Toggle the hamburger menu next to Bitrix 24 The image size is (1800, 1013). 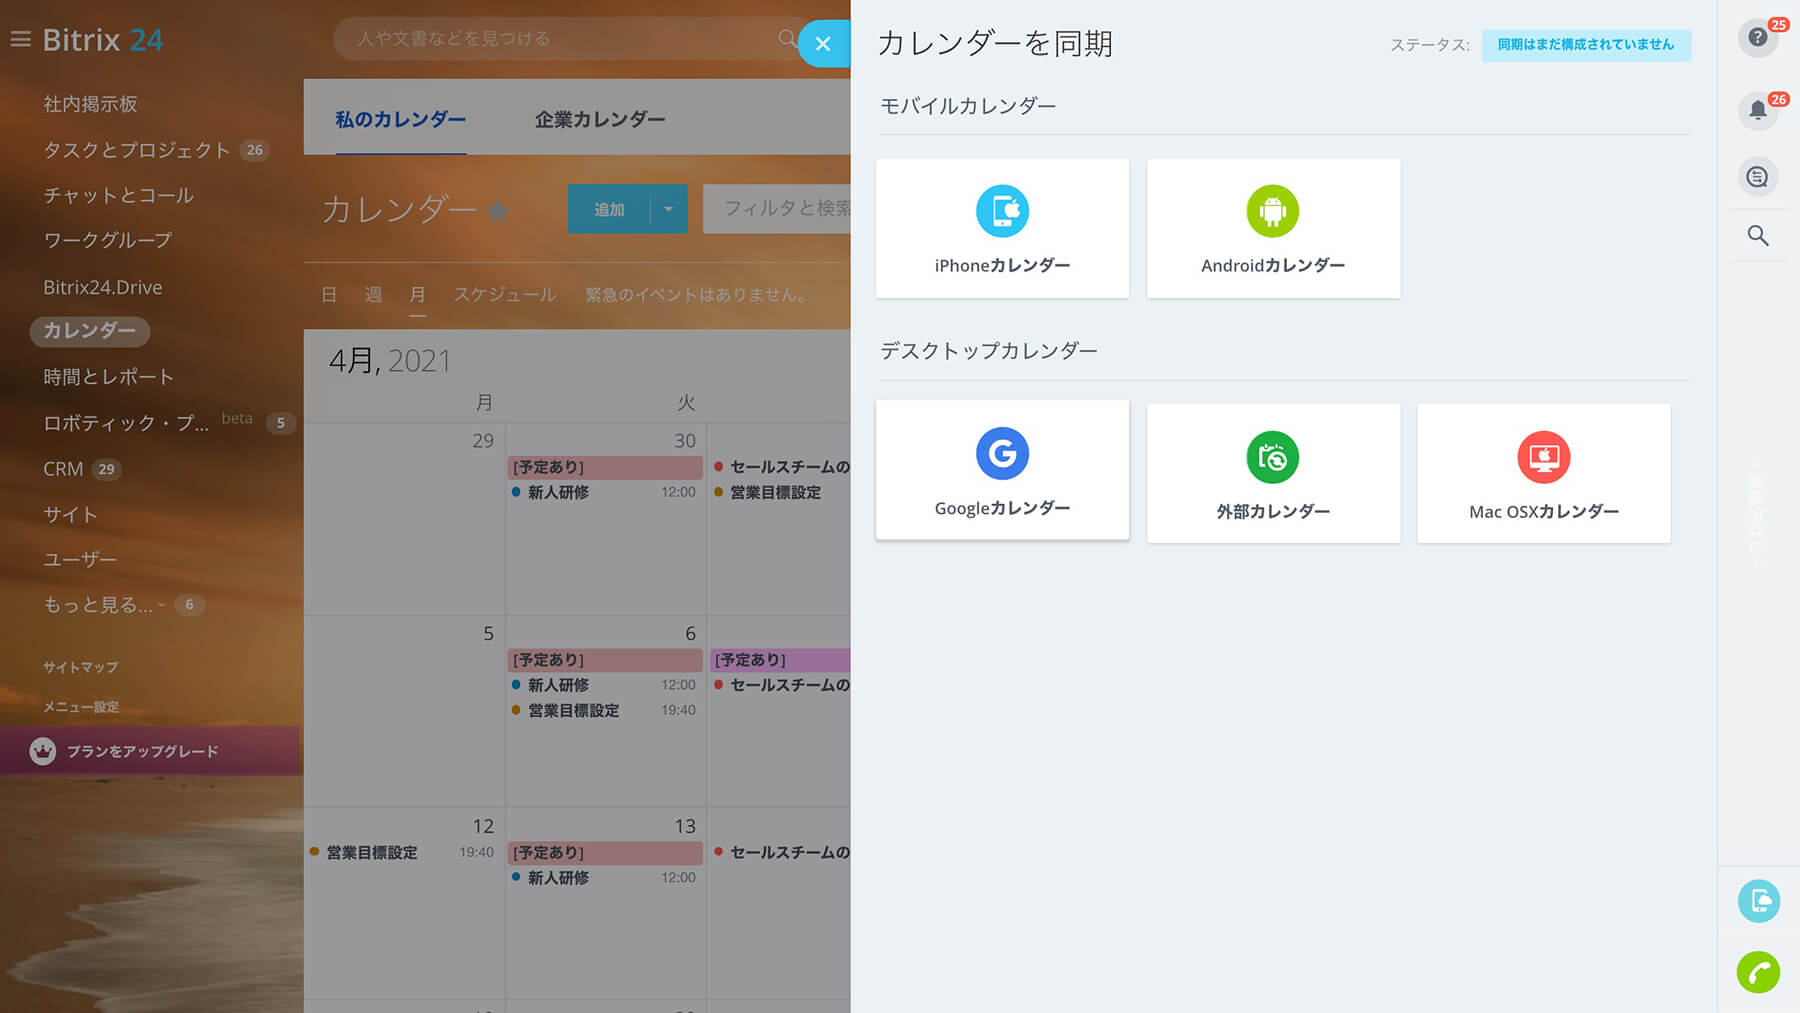click(x=20, y=40)
